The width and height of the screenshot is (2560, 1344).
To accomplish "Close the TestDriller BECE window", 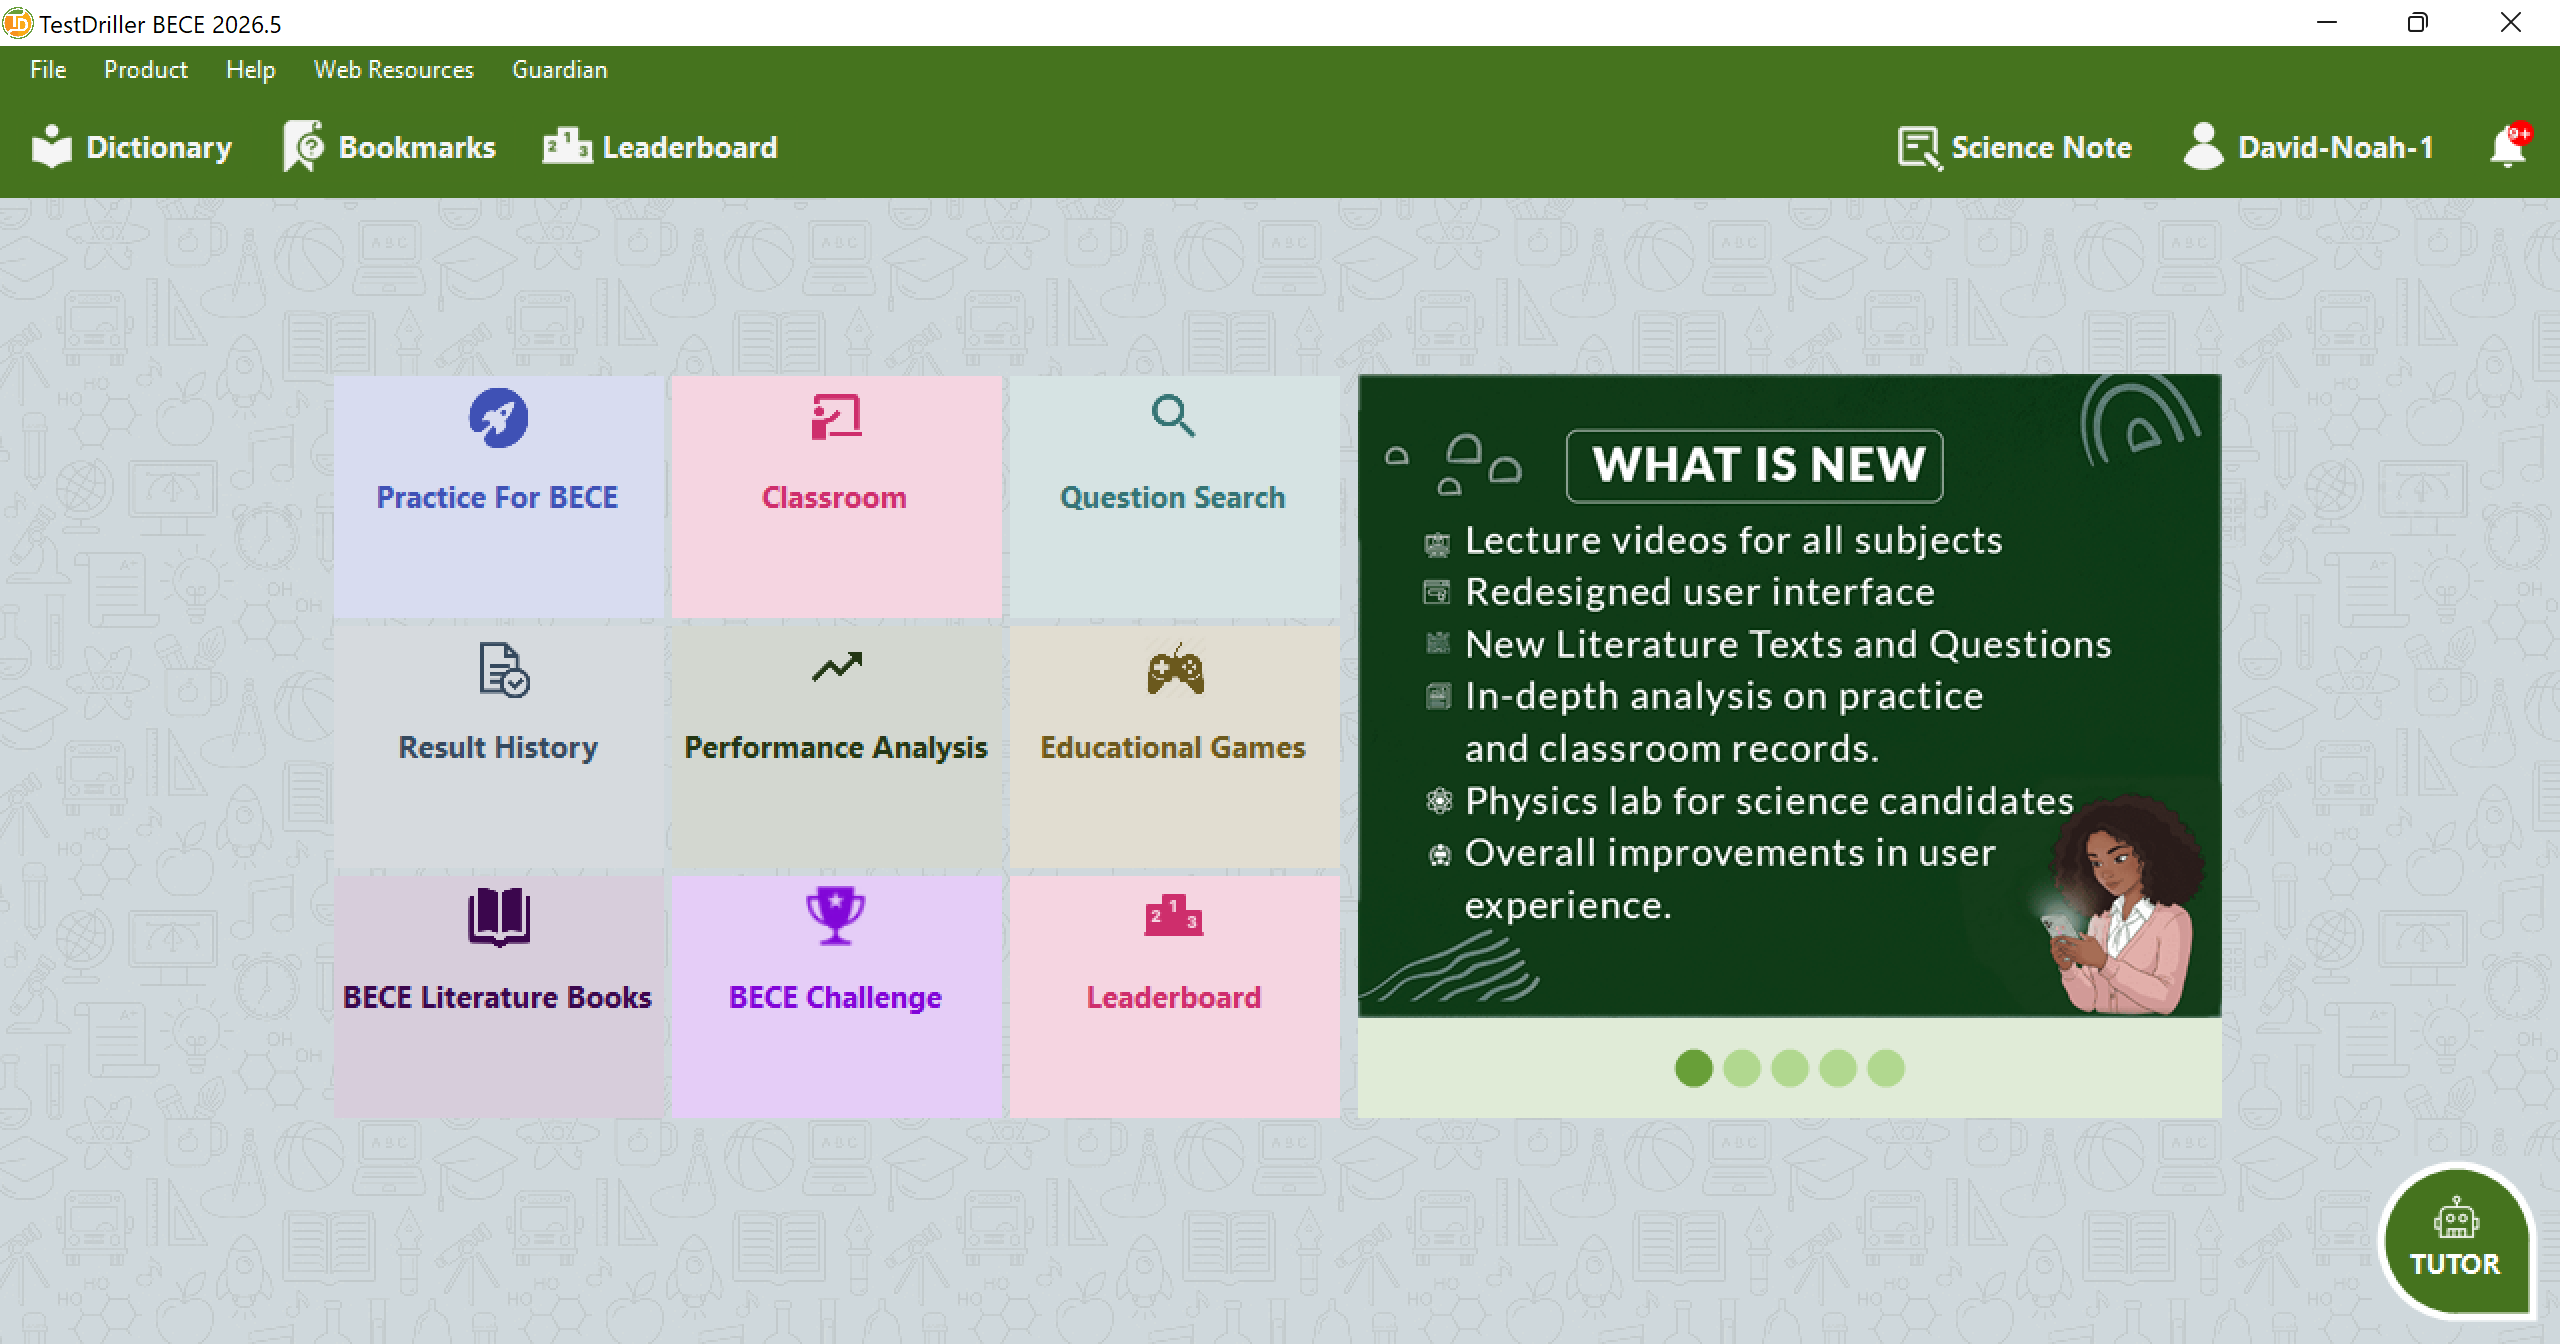I will (2511, 22).
